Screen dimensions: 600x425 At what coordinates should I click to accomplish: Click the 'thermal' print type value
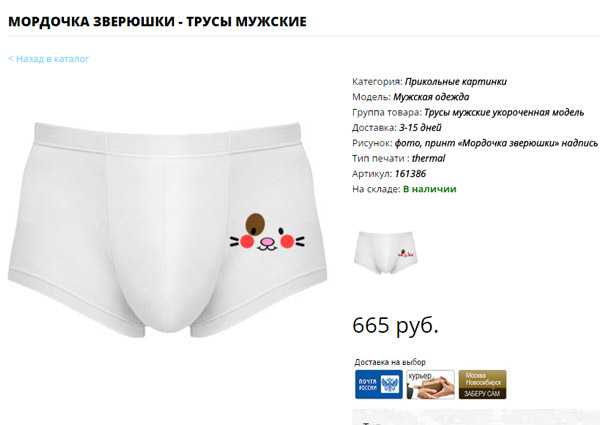pyautogui.click(x=429, y=158)
